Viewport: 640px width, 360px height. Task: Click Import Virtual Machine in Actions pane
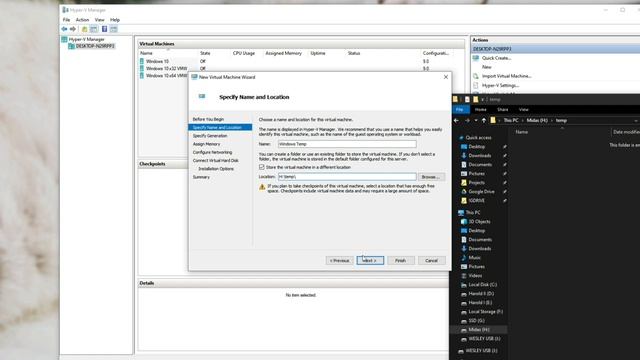click(x=506, y=76)
